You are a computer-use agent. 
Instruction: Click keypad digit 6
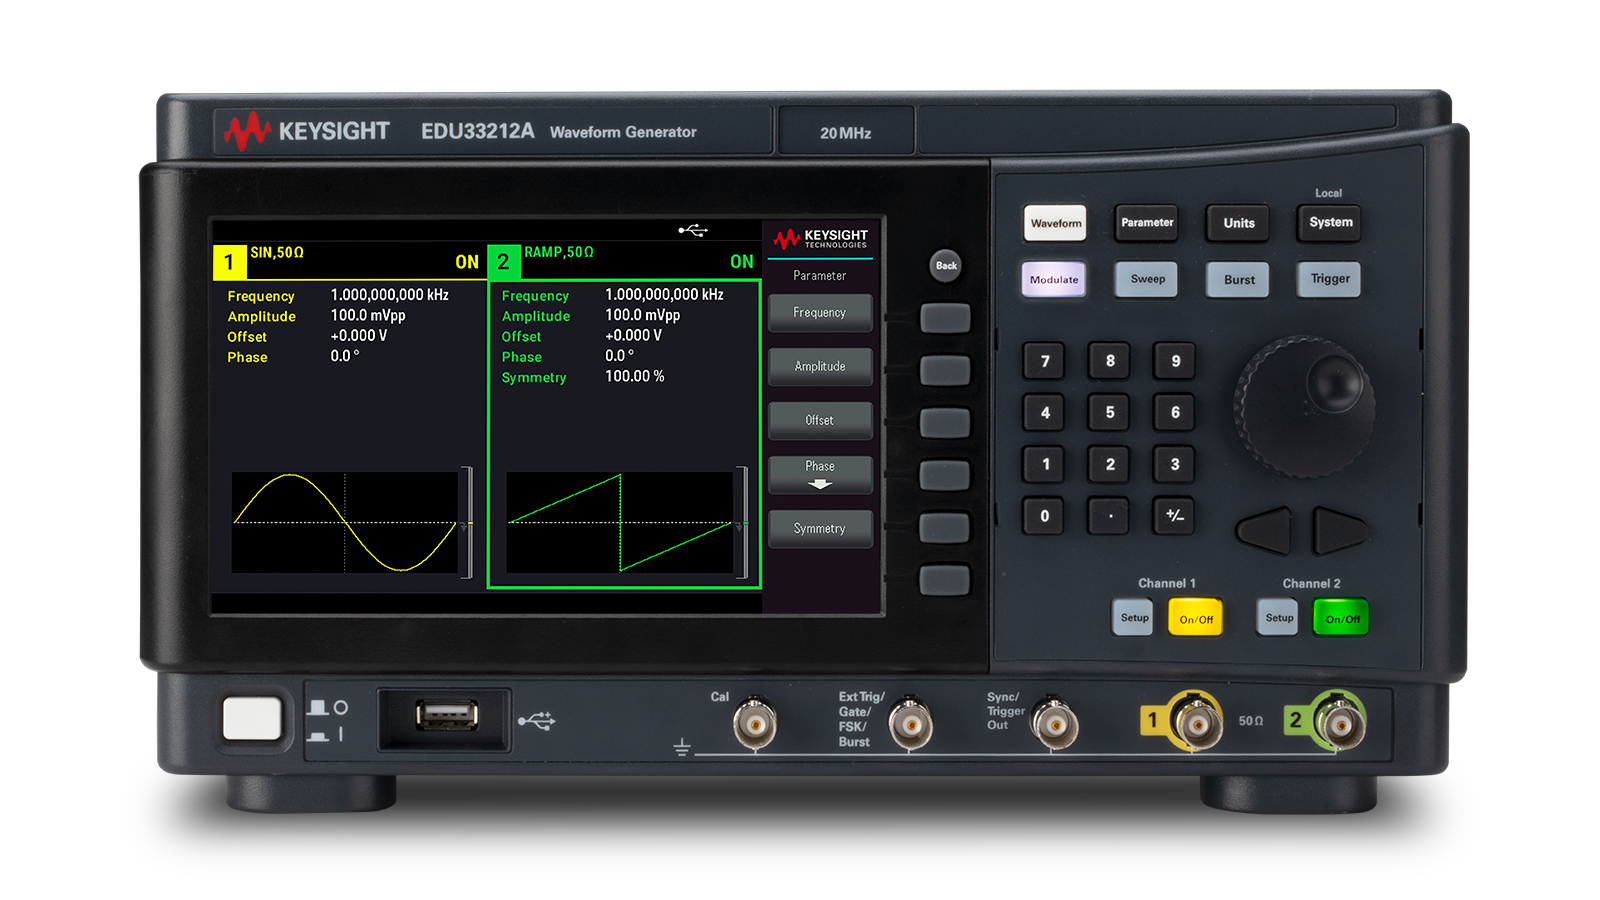[1175, 412]
